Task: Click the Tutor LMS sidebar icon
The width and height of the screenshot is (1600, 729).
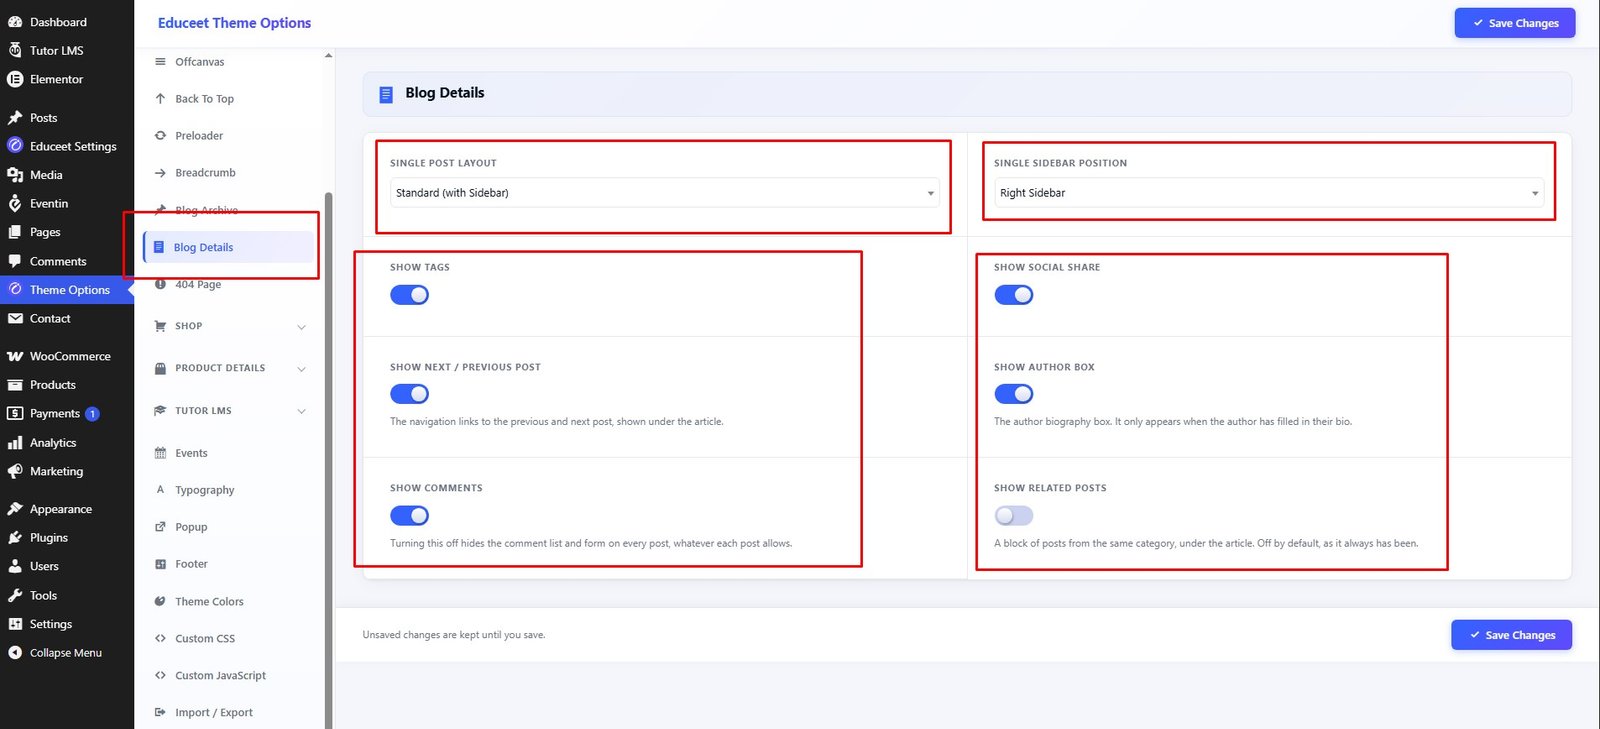Action: click(15, 50)
